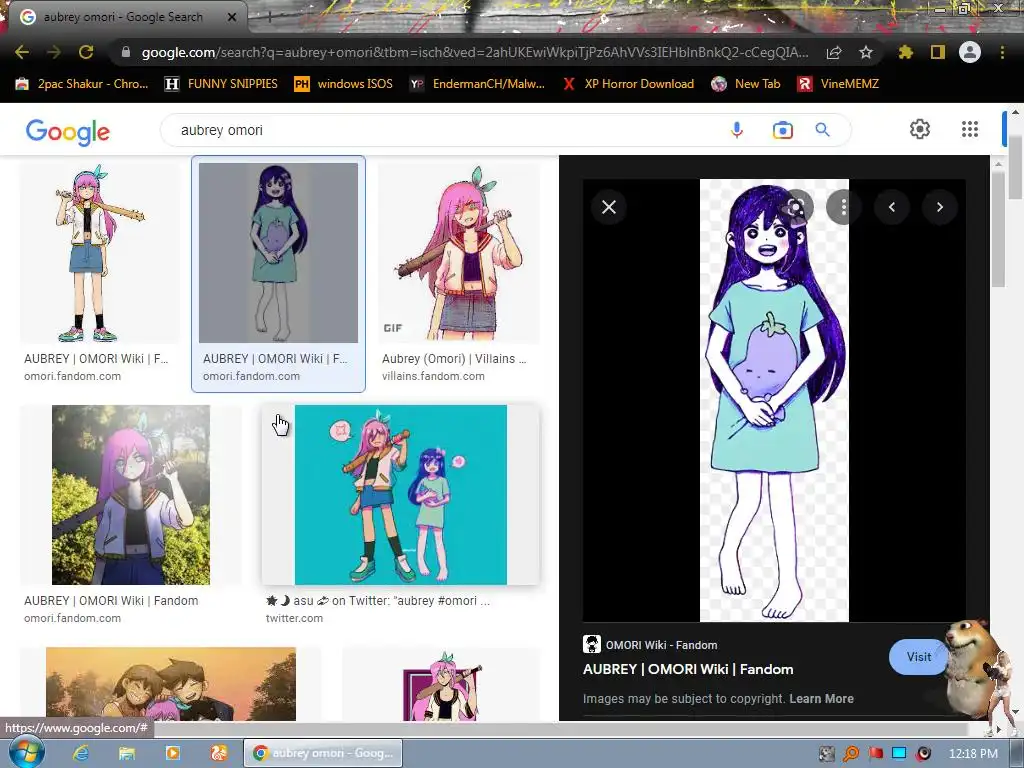Open the Chrome three-dot menu

[1002, 52]
